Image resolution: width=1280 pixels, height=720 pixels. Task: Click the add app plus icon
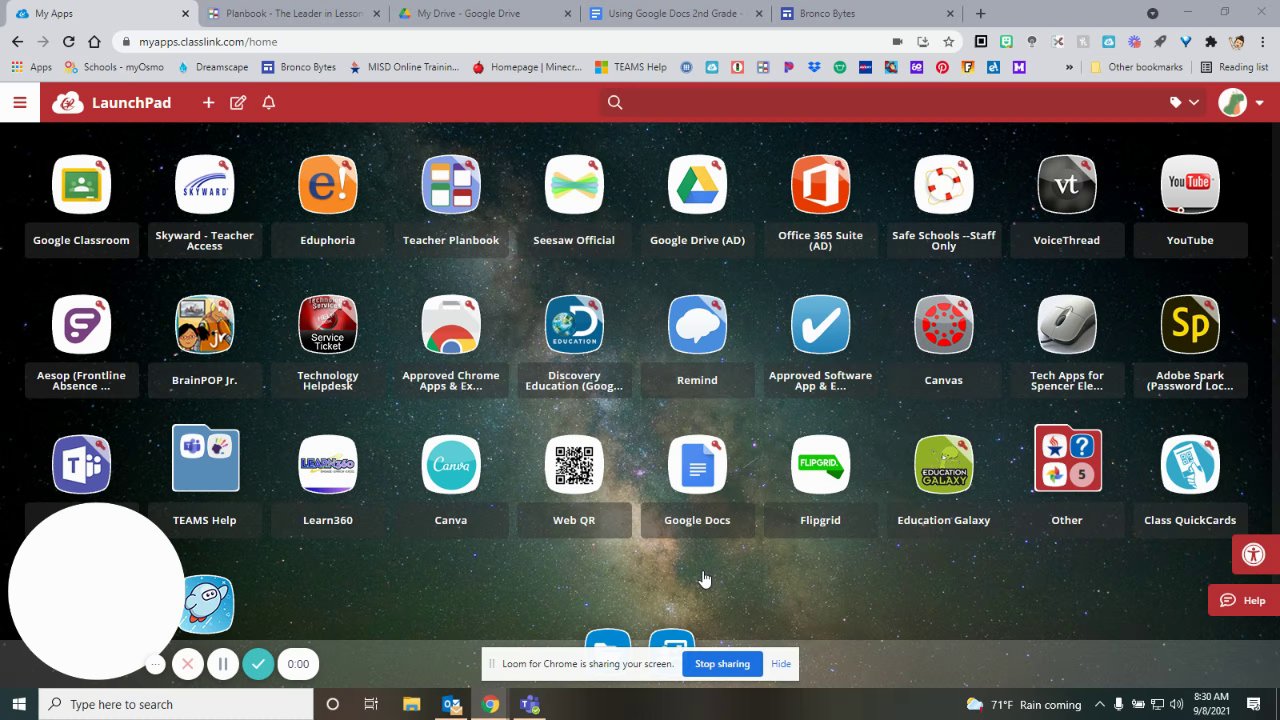click(x=208, y=102)
